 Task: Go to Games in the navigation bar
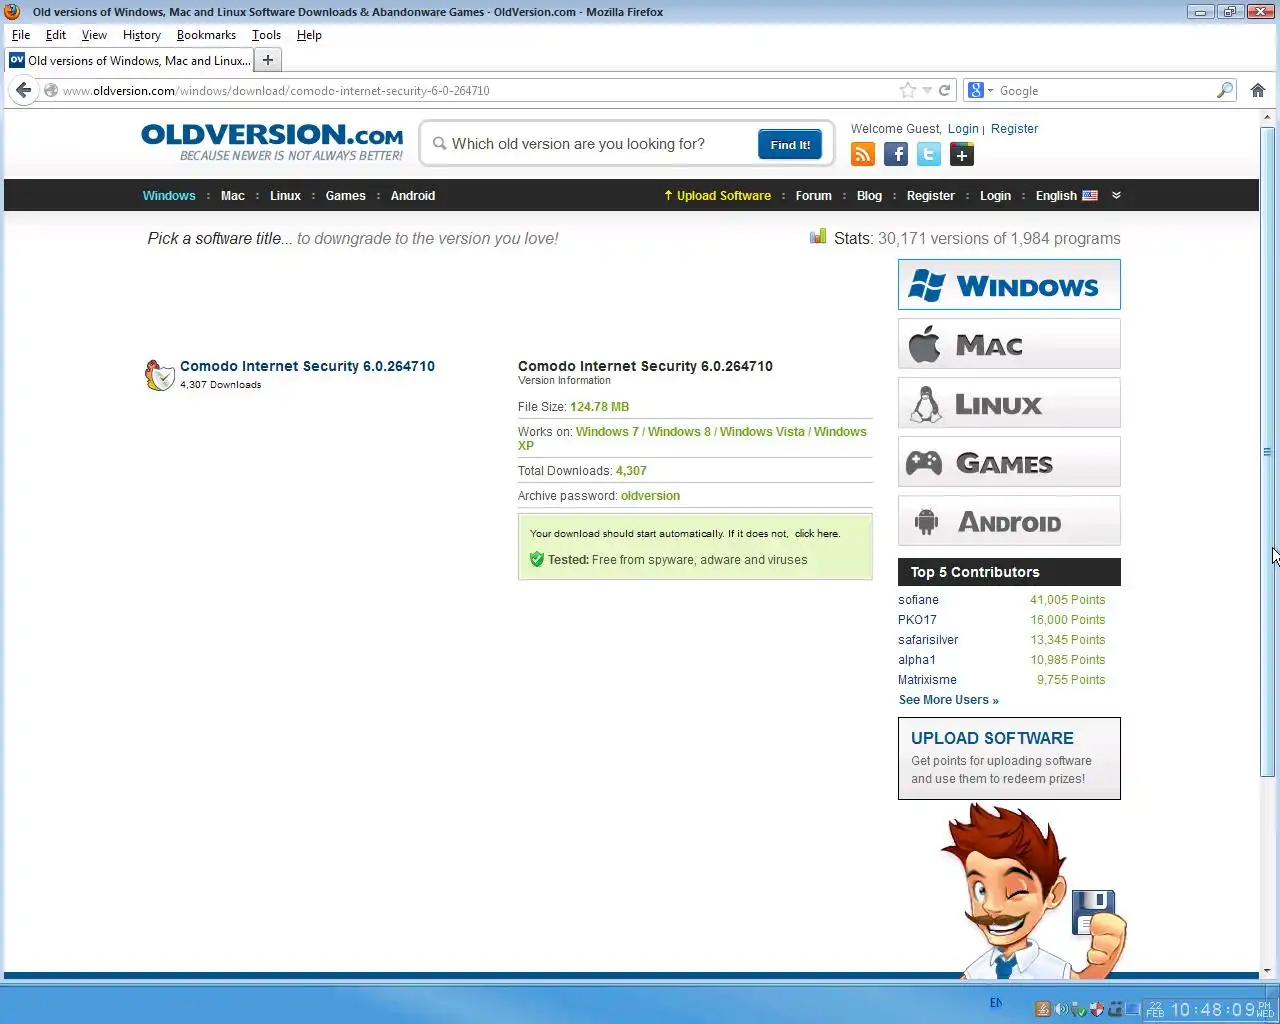(x=346, y=196)
